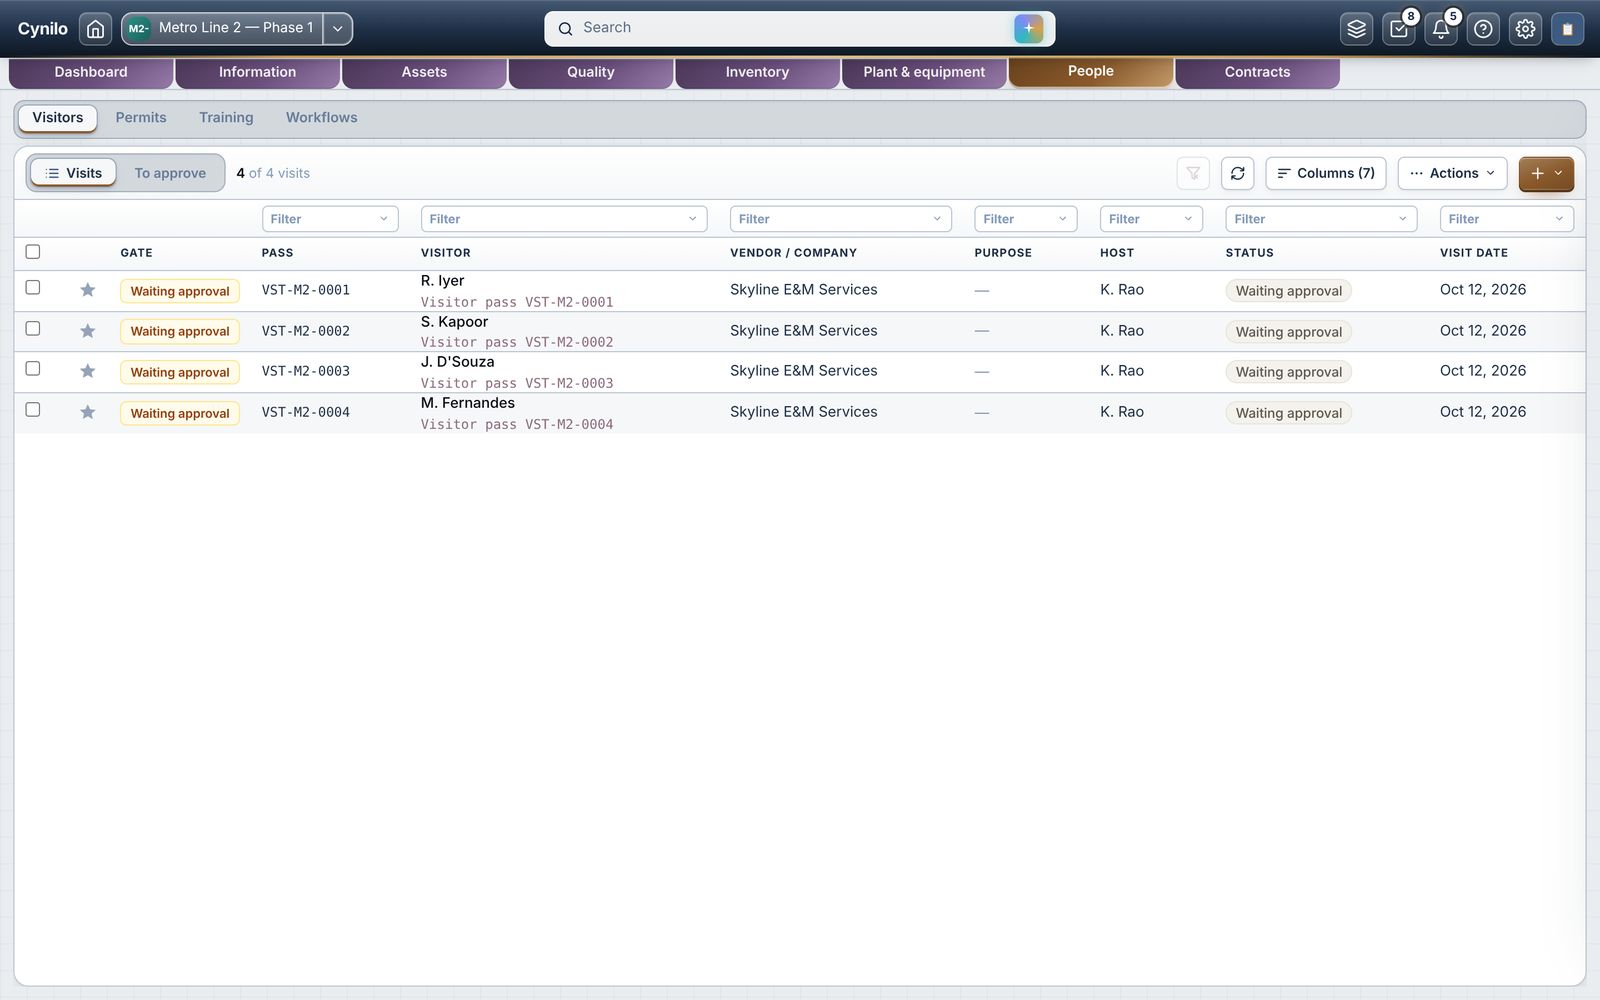Open the tasks icon with badge 8

(x=1399, y=29)
